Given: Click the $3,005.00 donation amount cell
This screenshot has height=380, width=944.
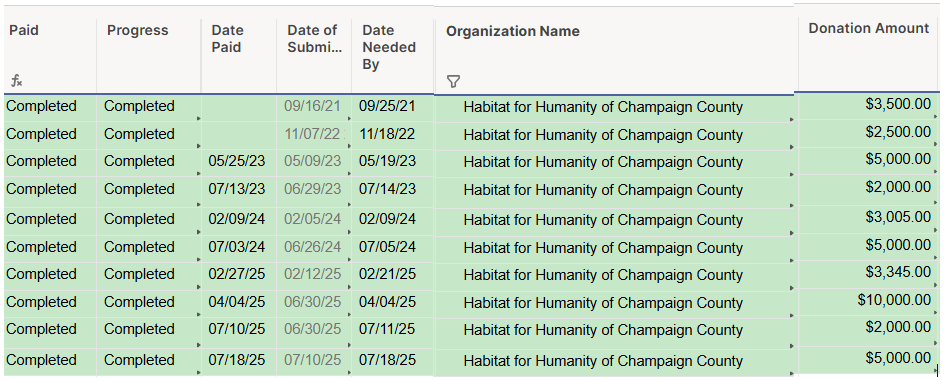Looking at the screenshot, I should click(868, 217).
